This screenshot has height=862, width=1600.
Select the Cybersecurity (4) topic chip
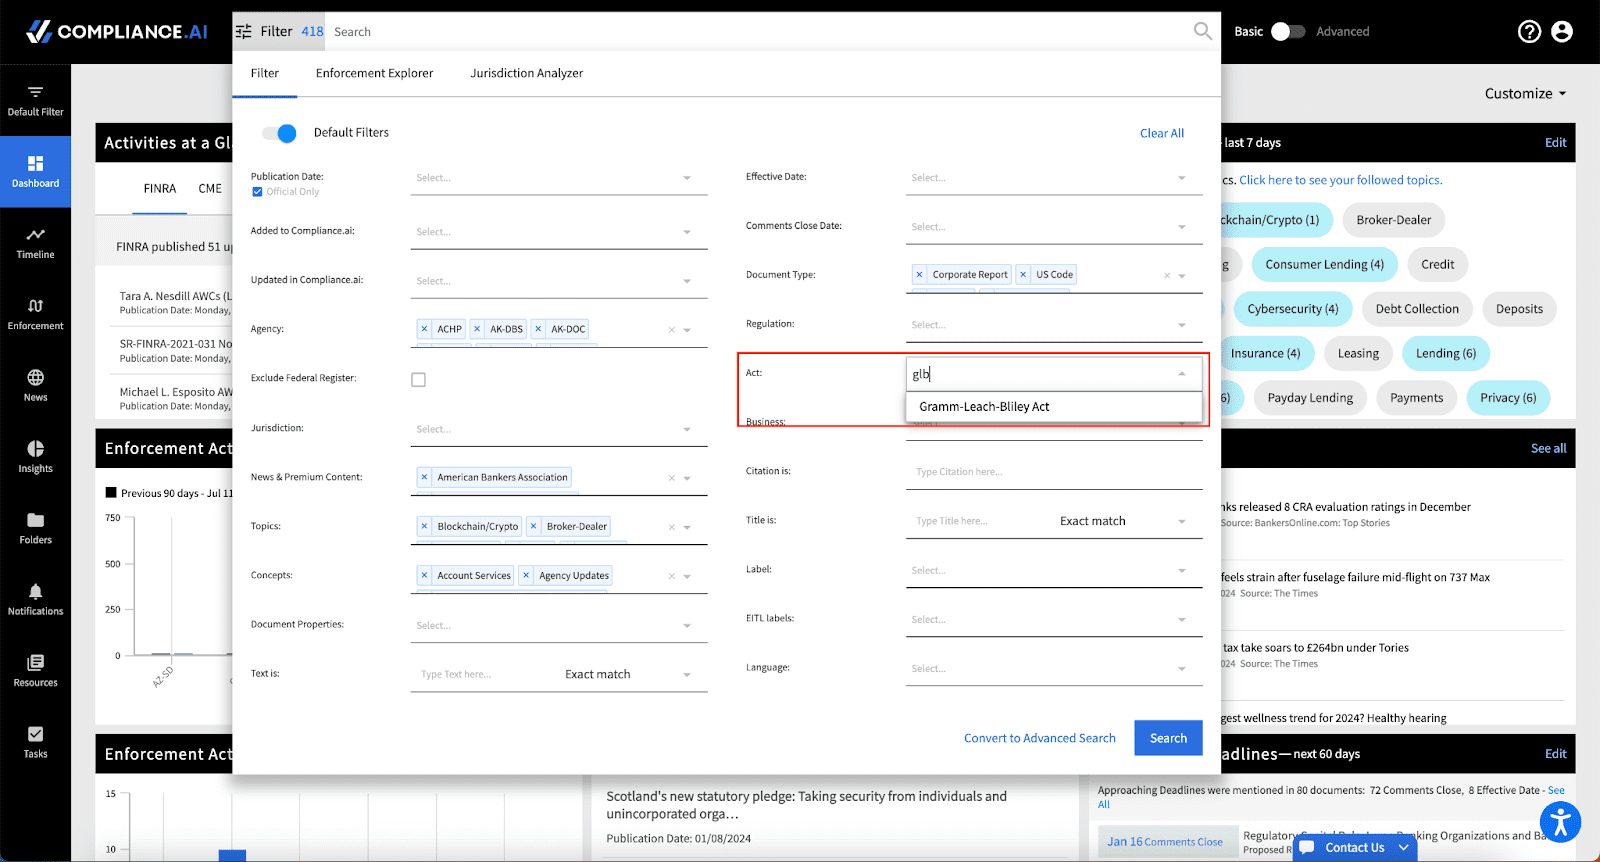[1293, 309]
